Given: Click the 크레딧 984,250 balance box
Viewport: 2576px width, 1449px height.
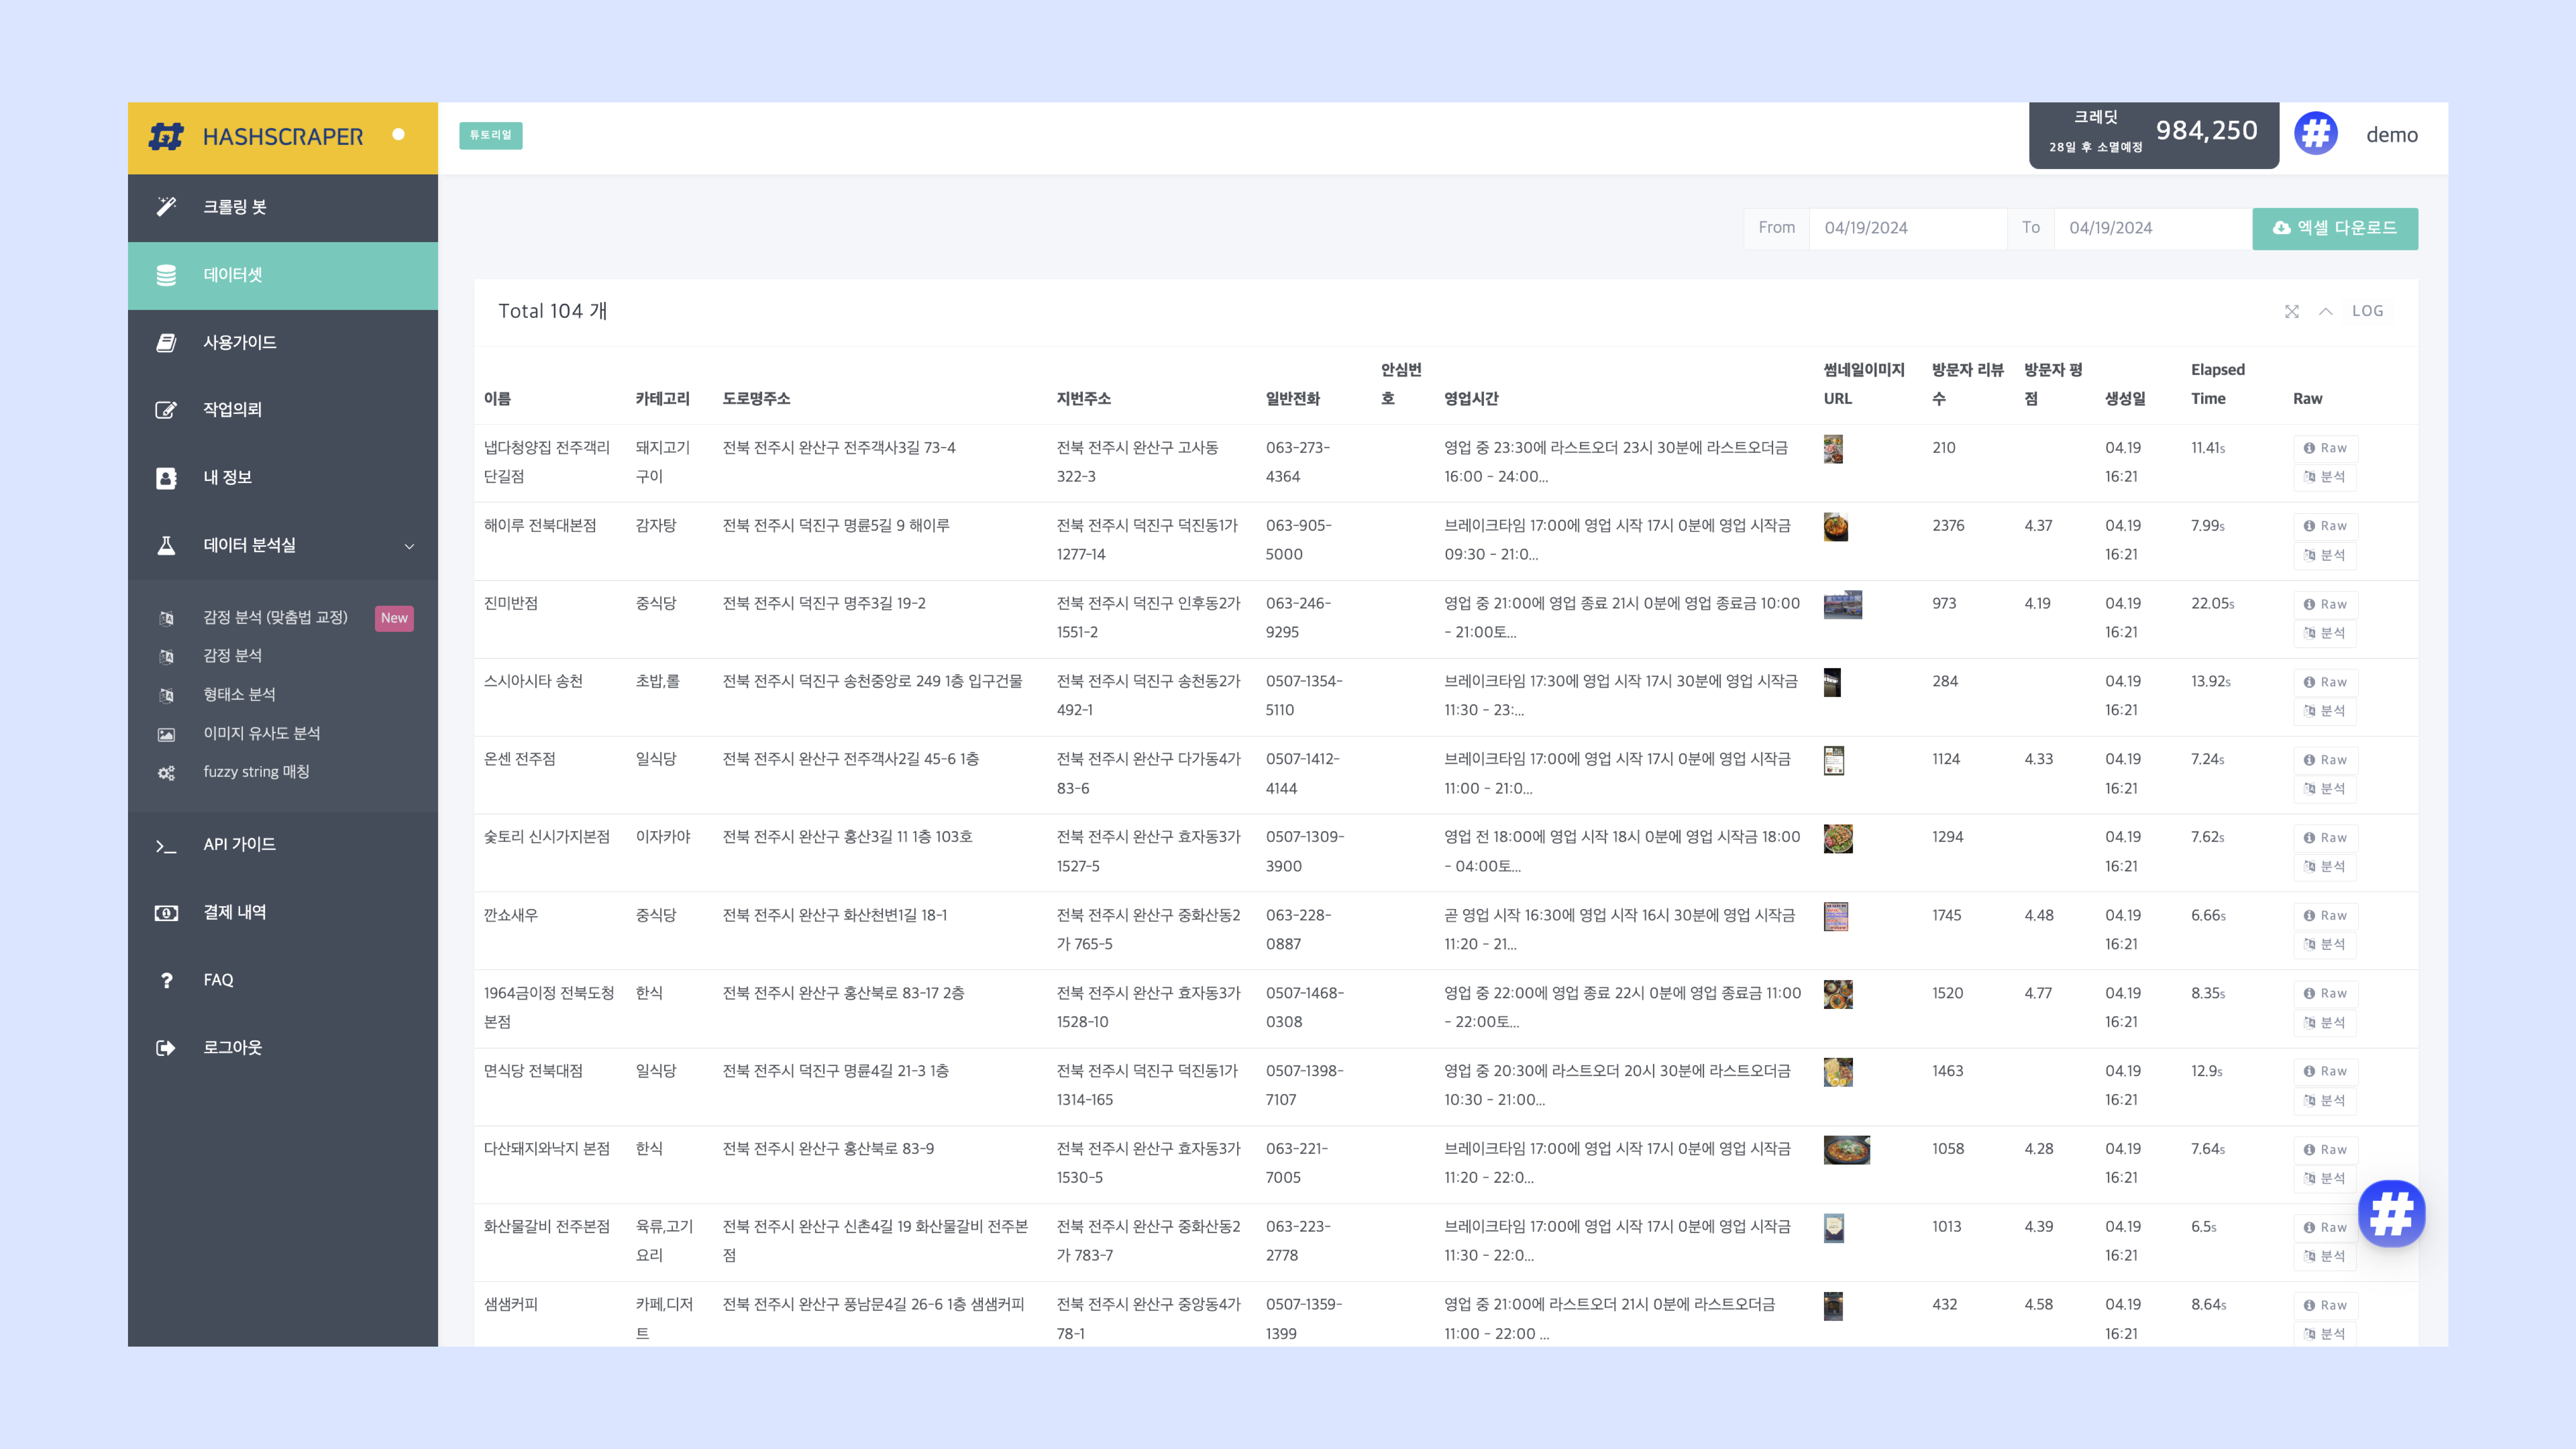Looking at the screenshot, I should [2154, 135].
